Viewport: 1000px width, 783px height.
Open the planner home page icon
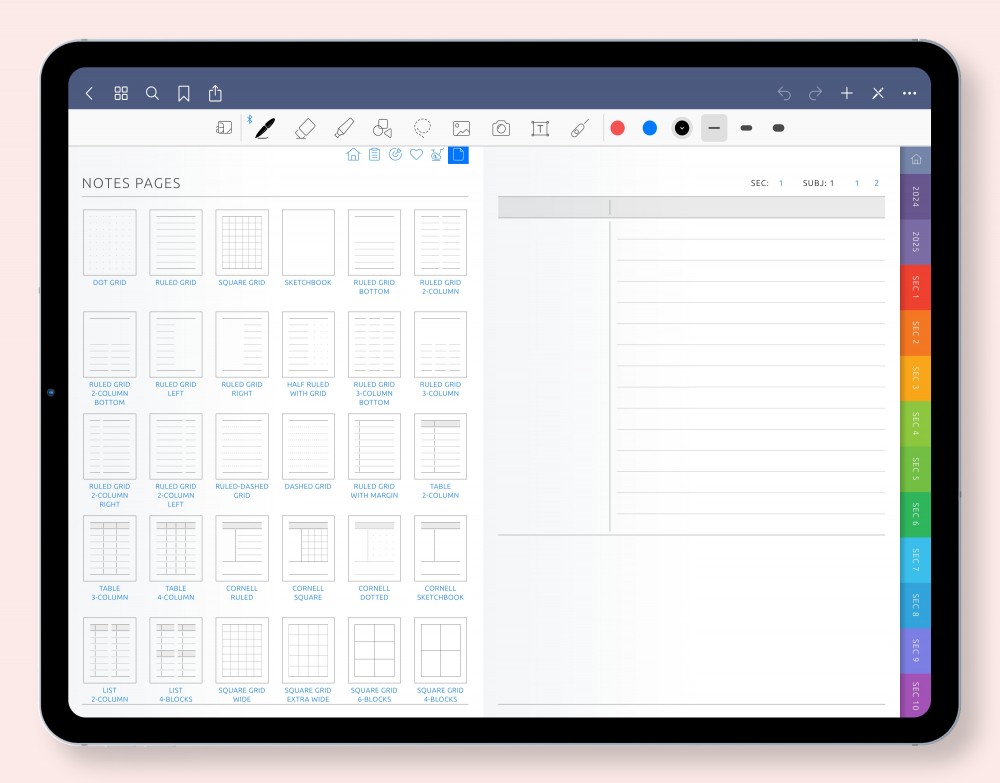tap(353, 154)
